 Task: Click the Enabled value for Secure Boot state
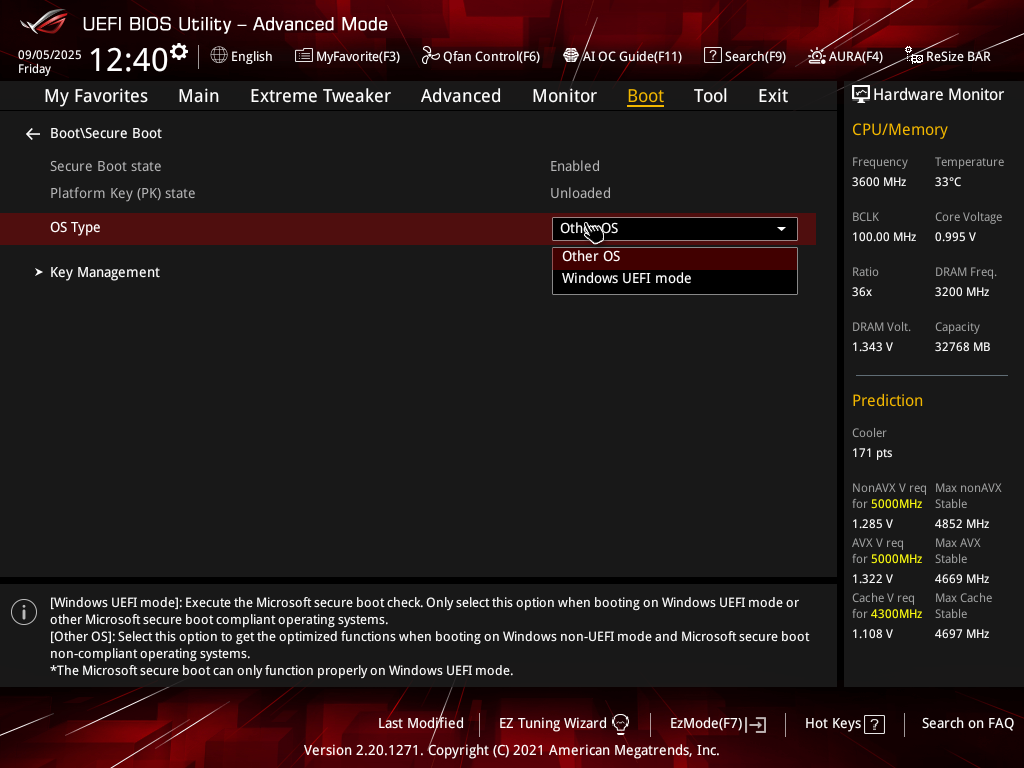point(575,167)
